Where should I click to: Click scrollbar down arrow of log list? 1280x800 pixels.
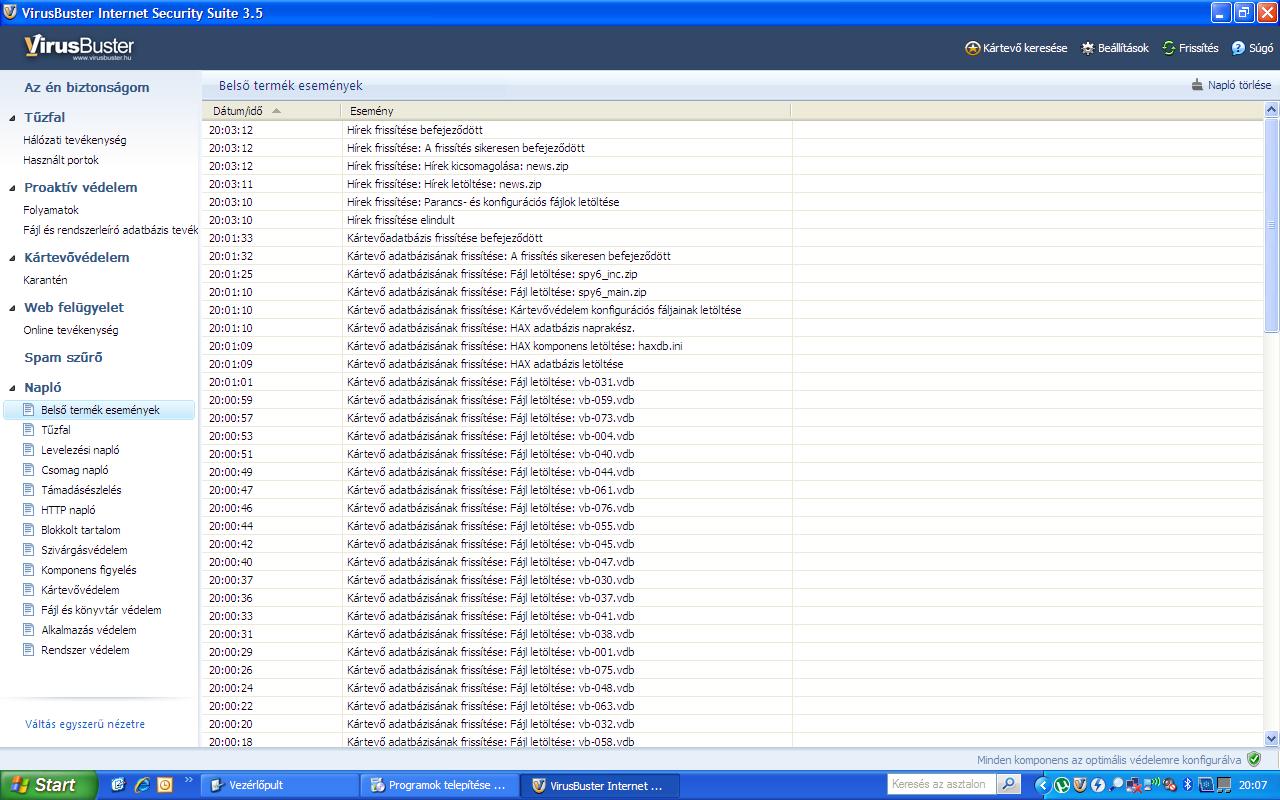tap(1272, 738)
